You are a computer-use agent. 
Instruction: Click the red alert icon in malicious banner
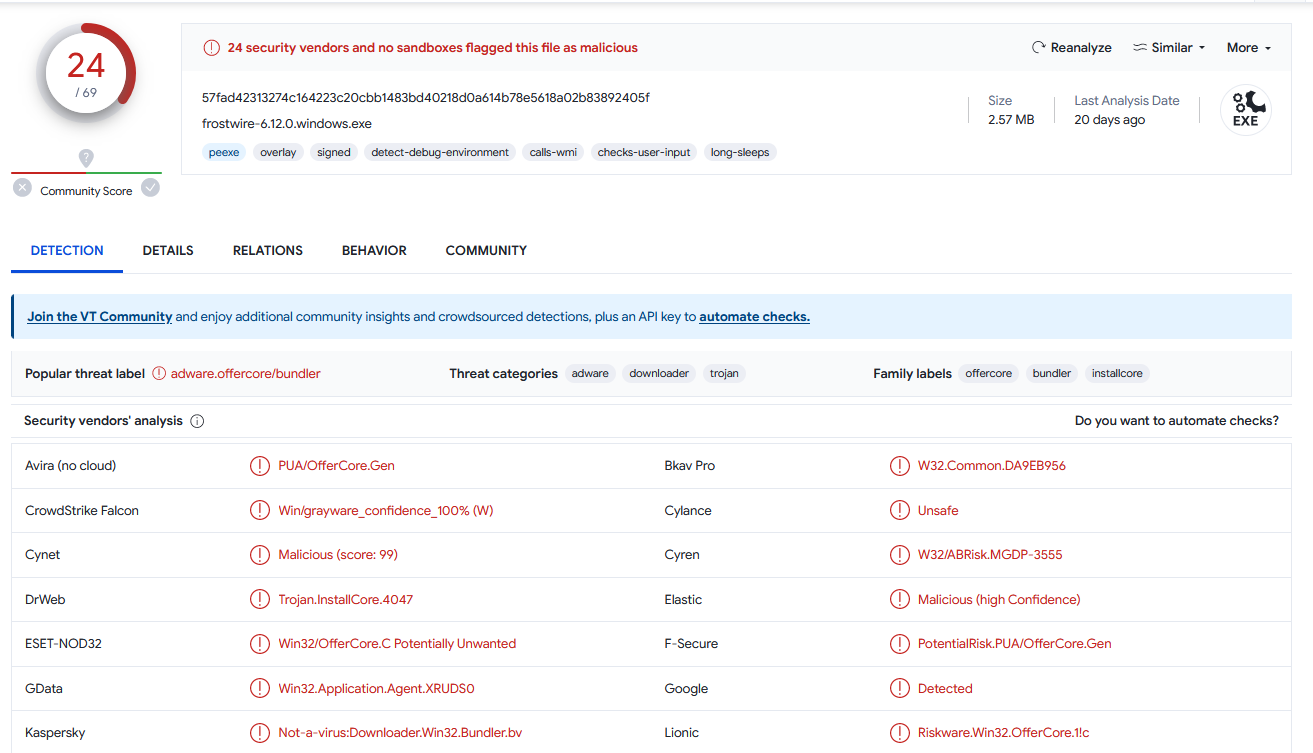click(212, 47)
